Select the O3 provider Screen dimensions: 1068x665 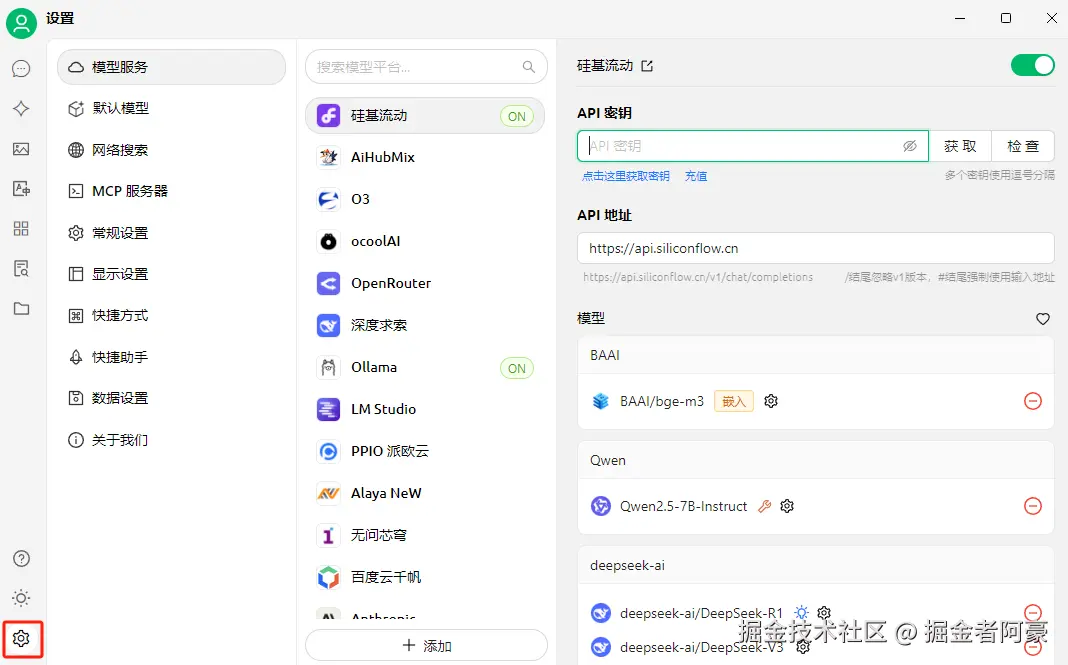425,200
